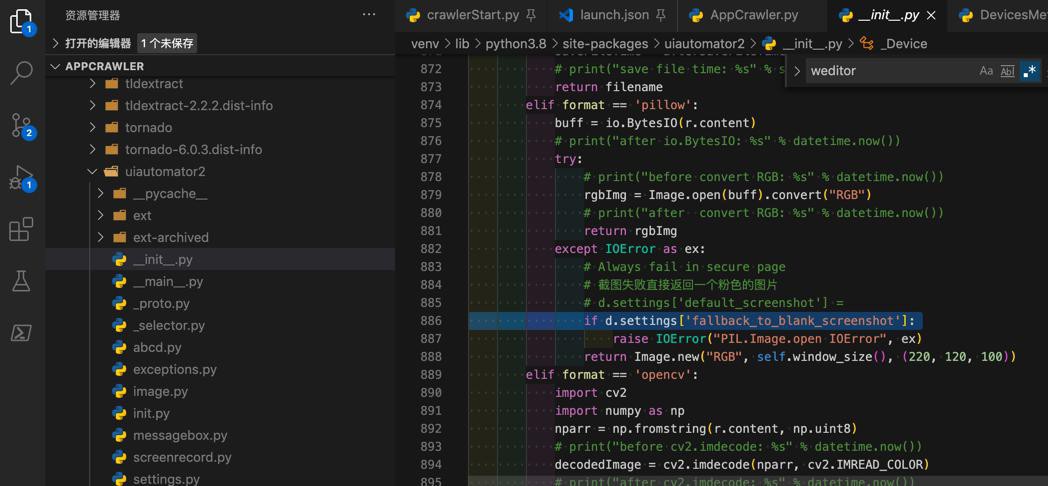Switch to the DevicesMe tab
The height and width of the screenshot is (486, 1048).
1003,15
